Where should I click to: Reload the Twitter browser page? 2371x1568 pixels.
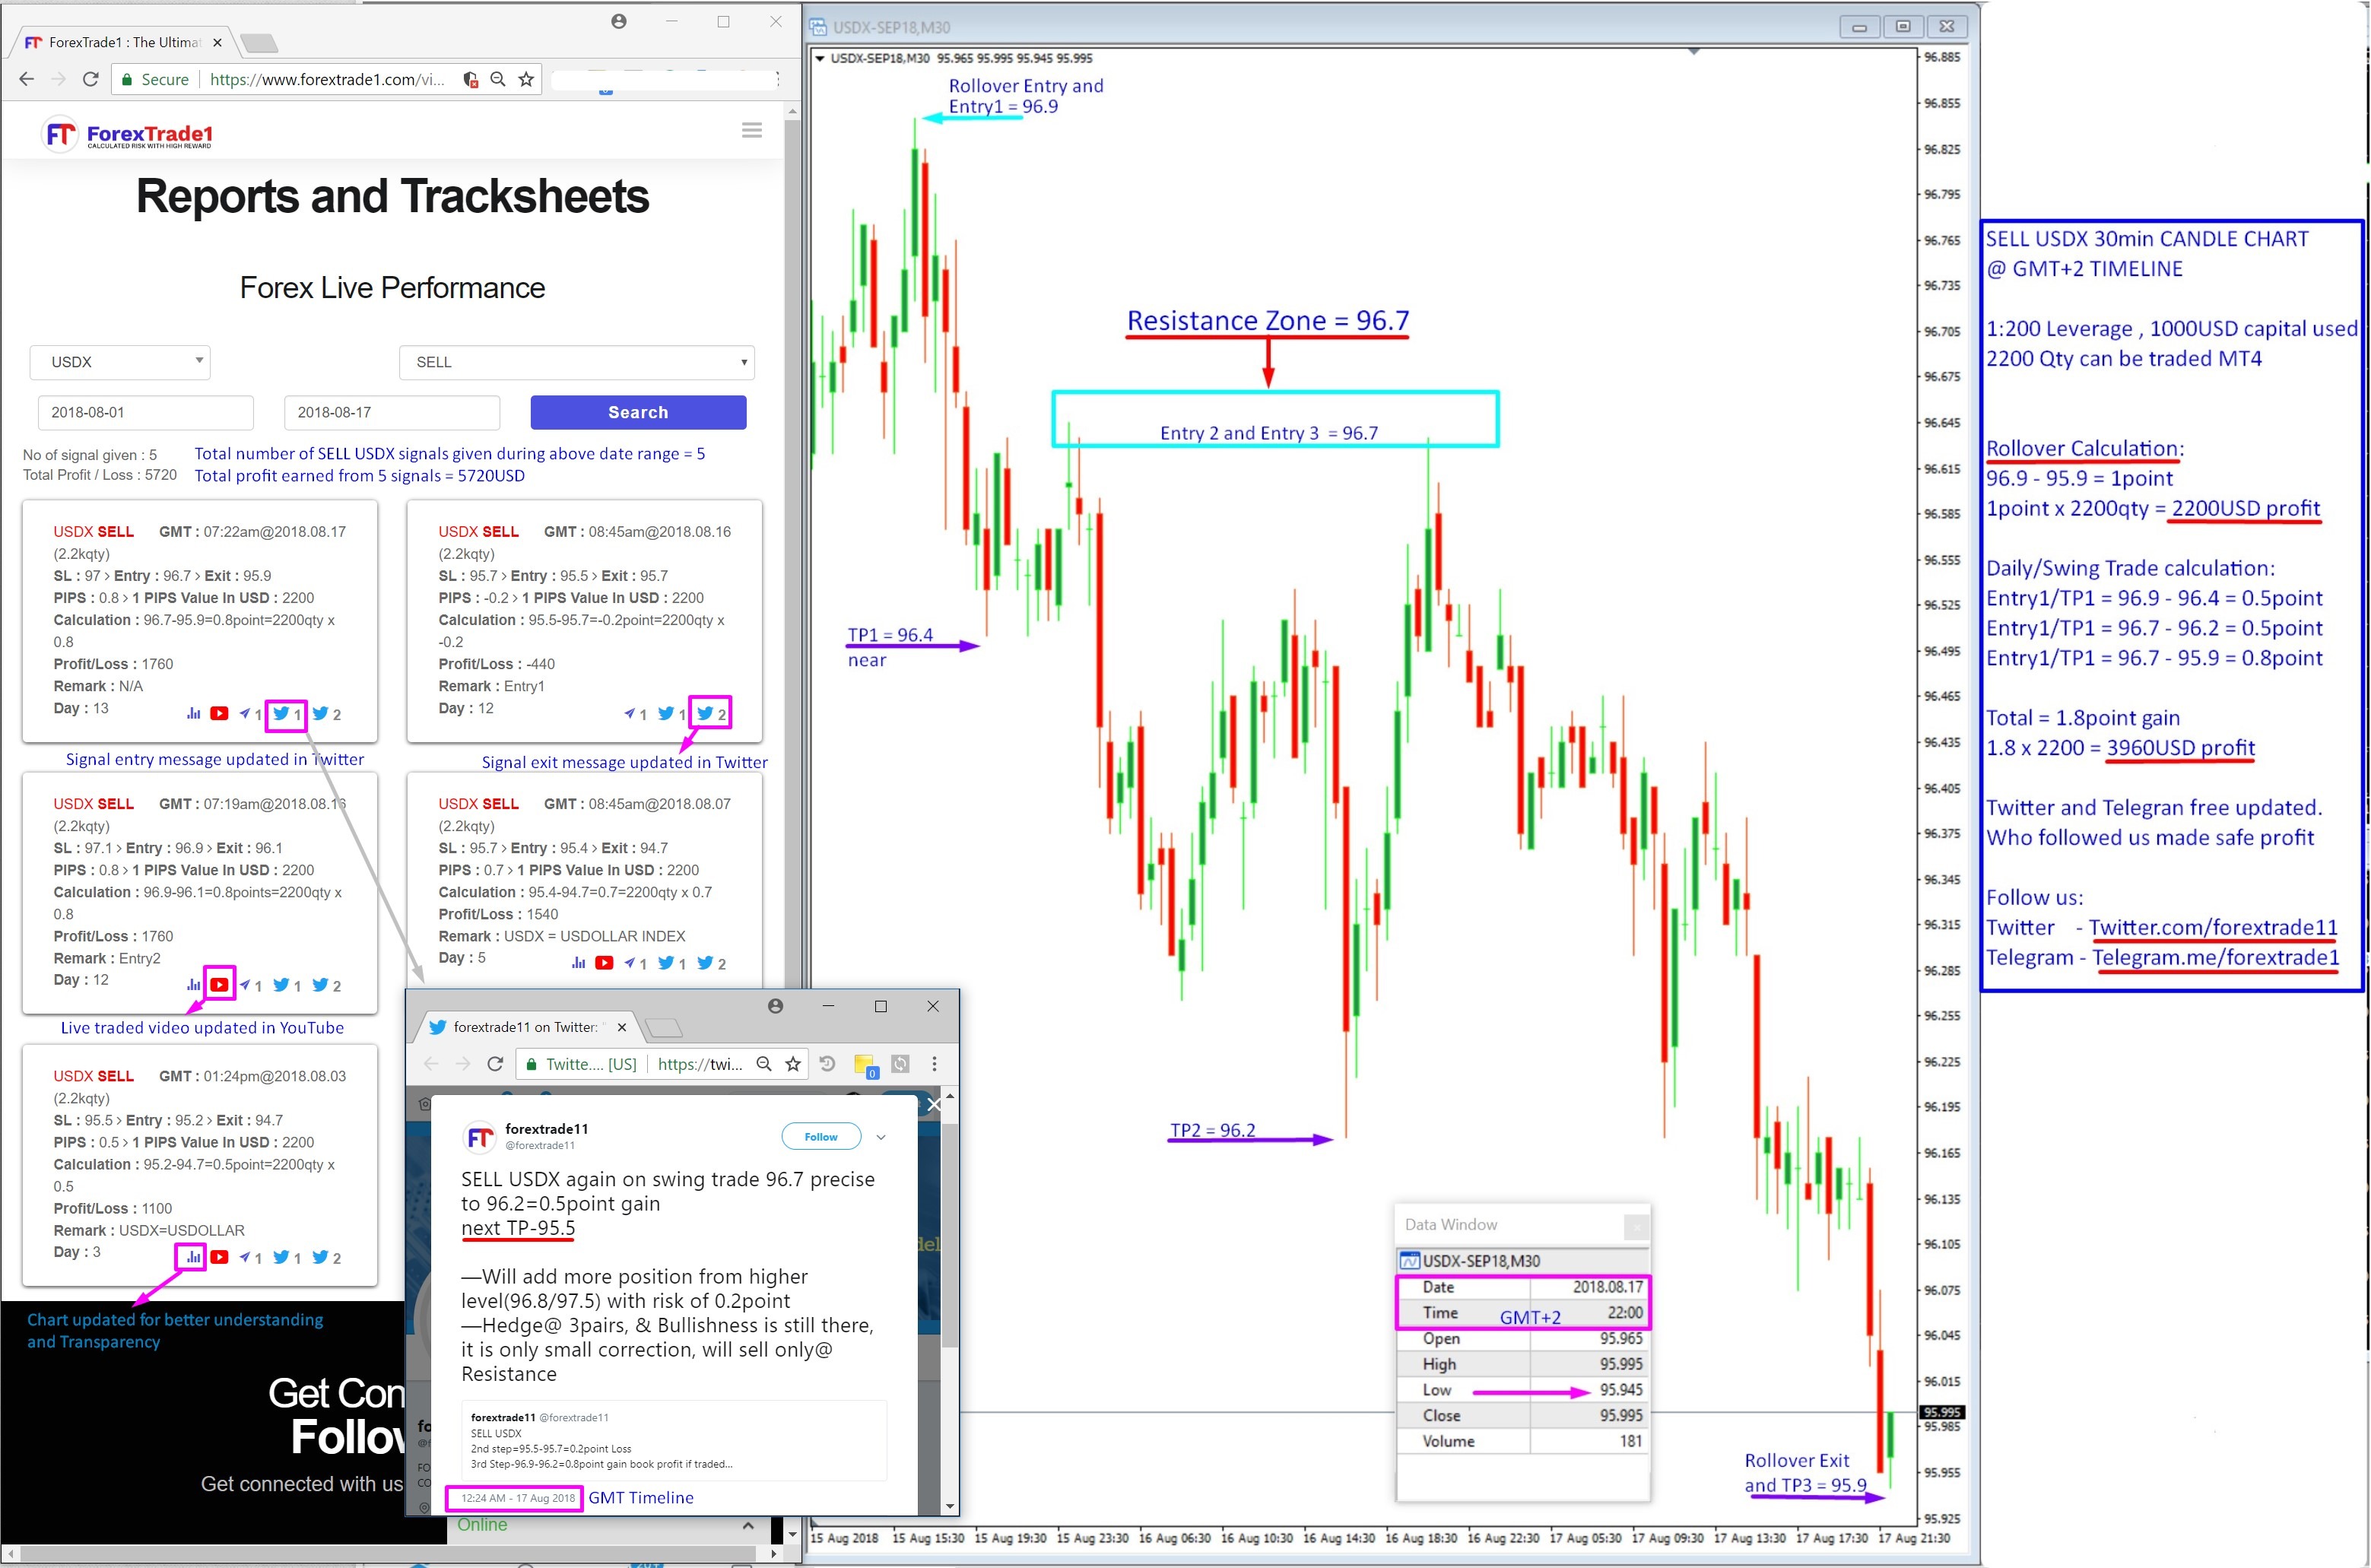coord(494,1064)
